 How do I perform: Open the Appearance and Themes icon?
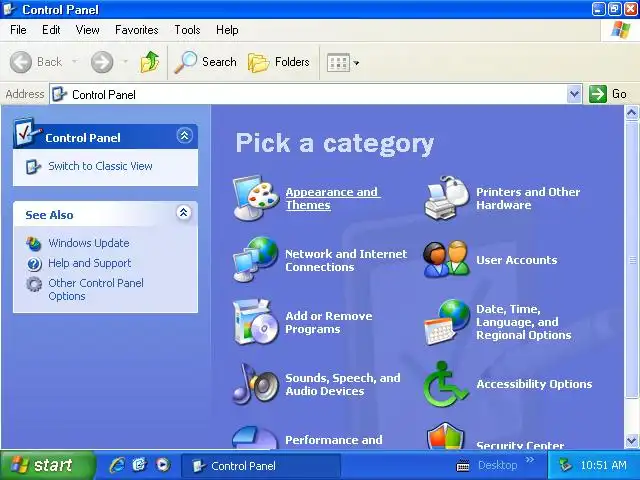click(x=256, y=198)
